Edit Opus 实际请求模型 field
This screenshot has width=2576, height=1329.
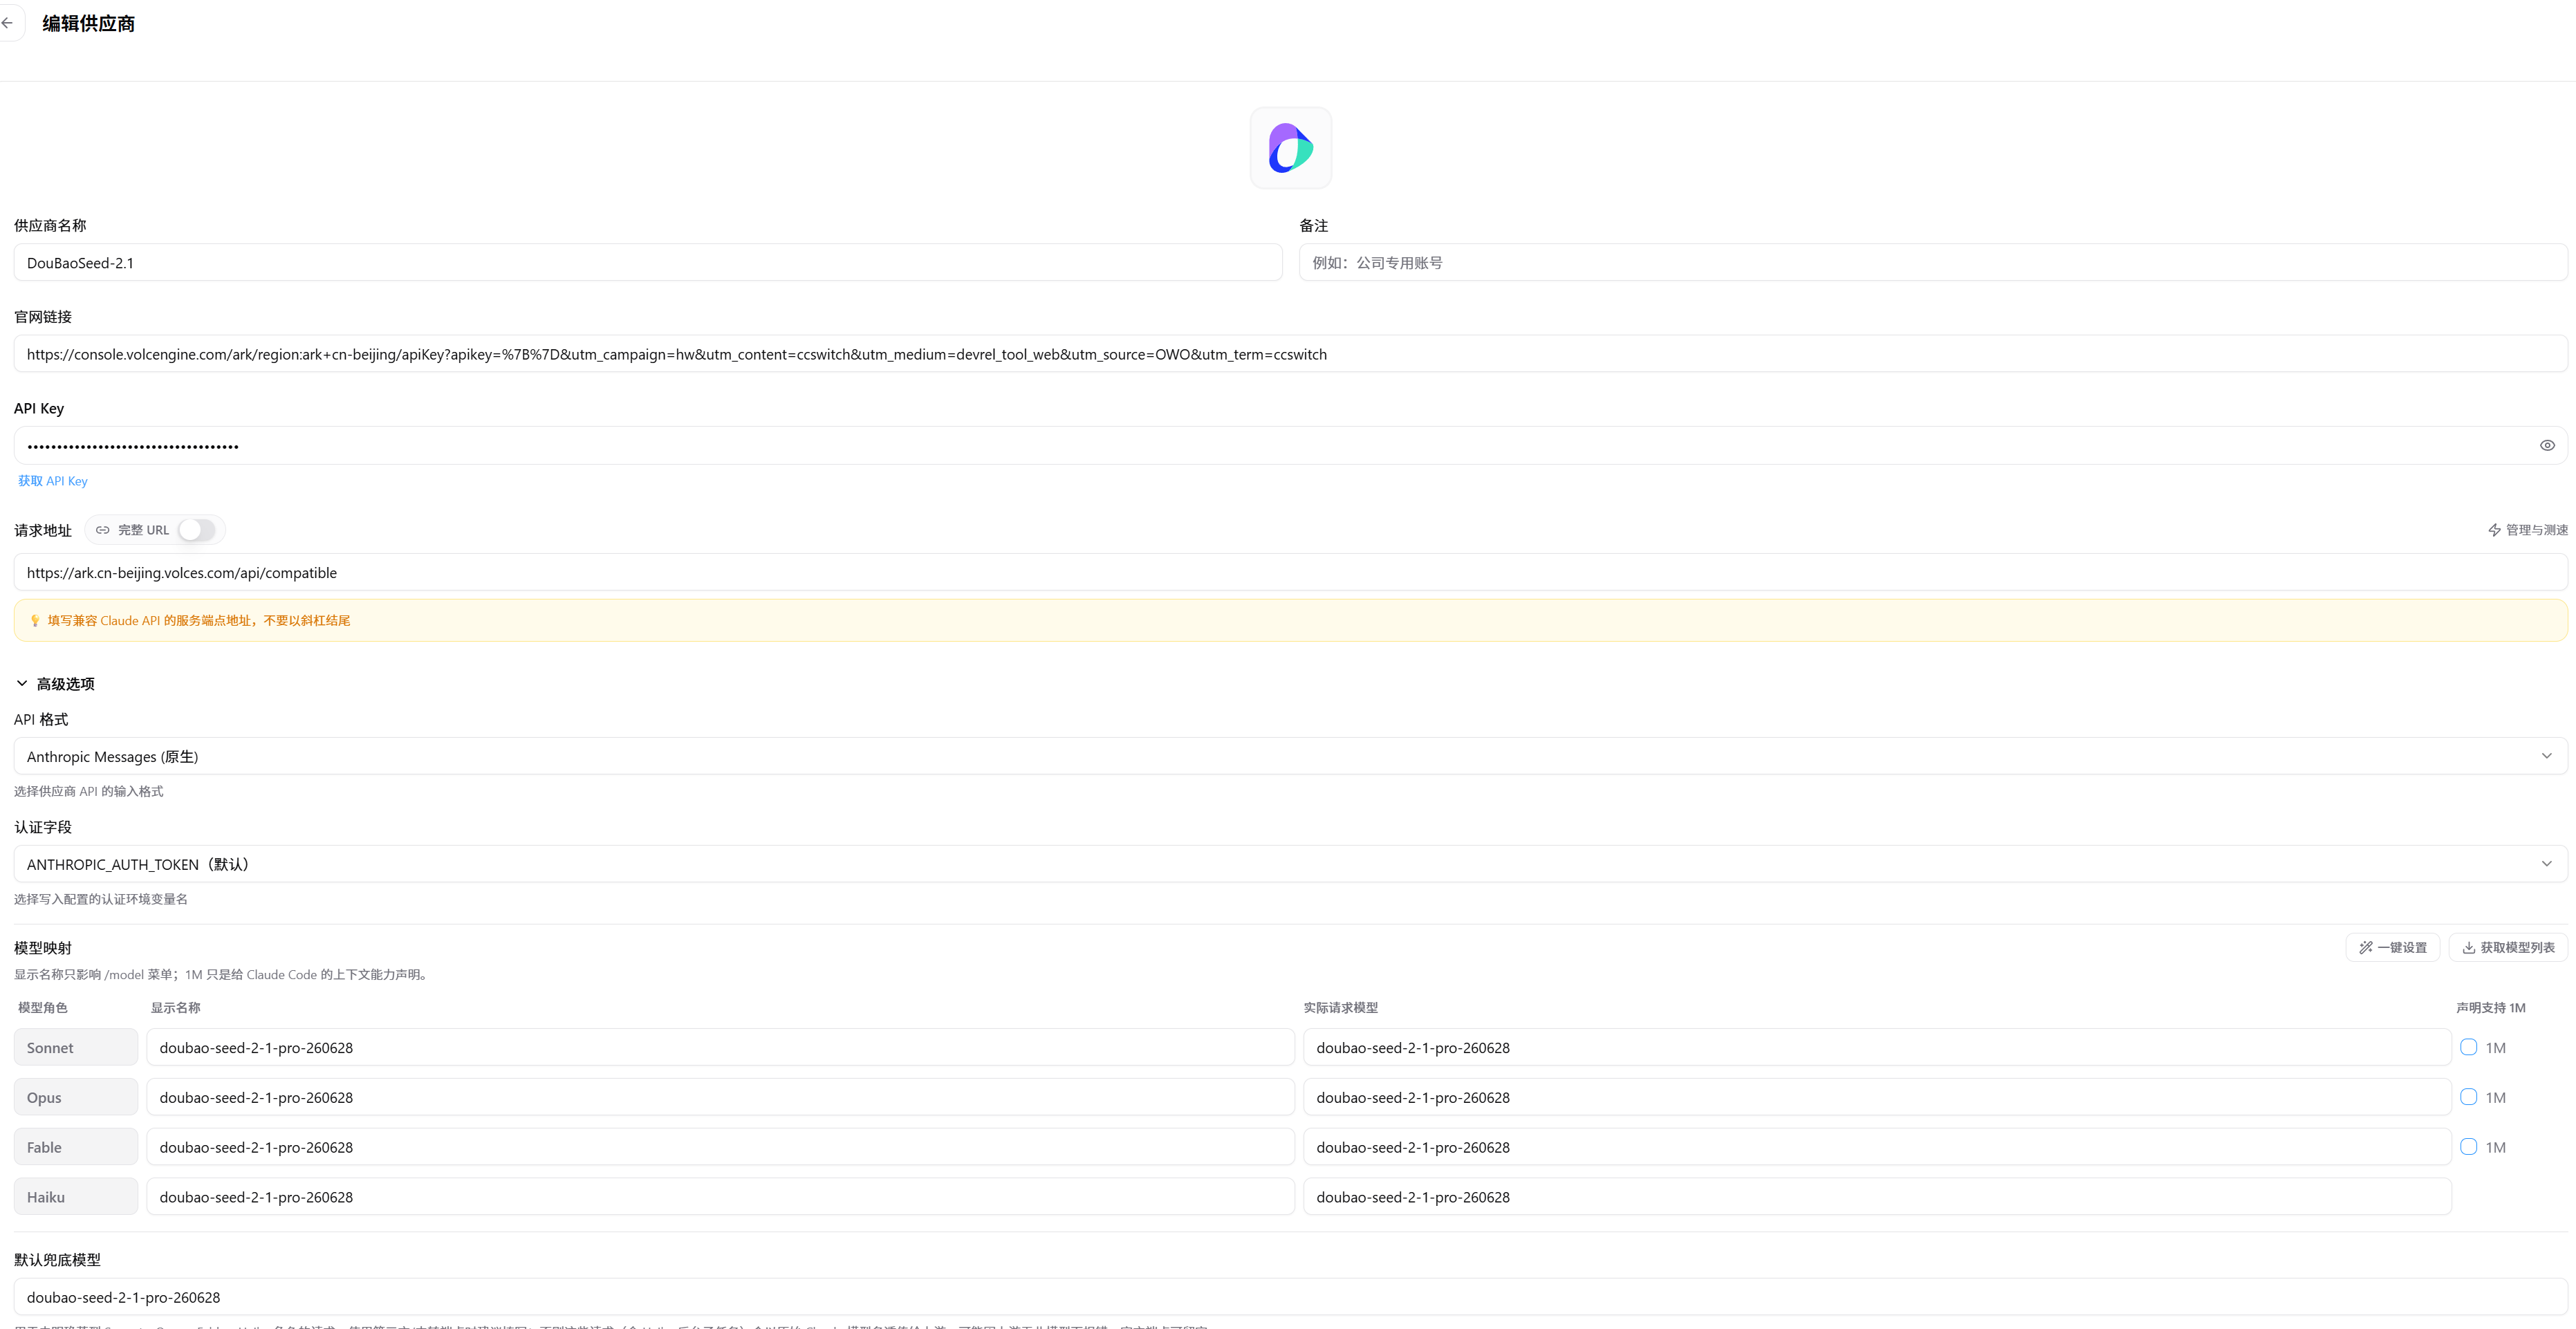[1877, 1097]
